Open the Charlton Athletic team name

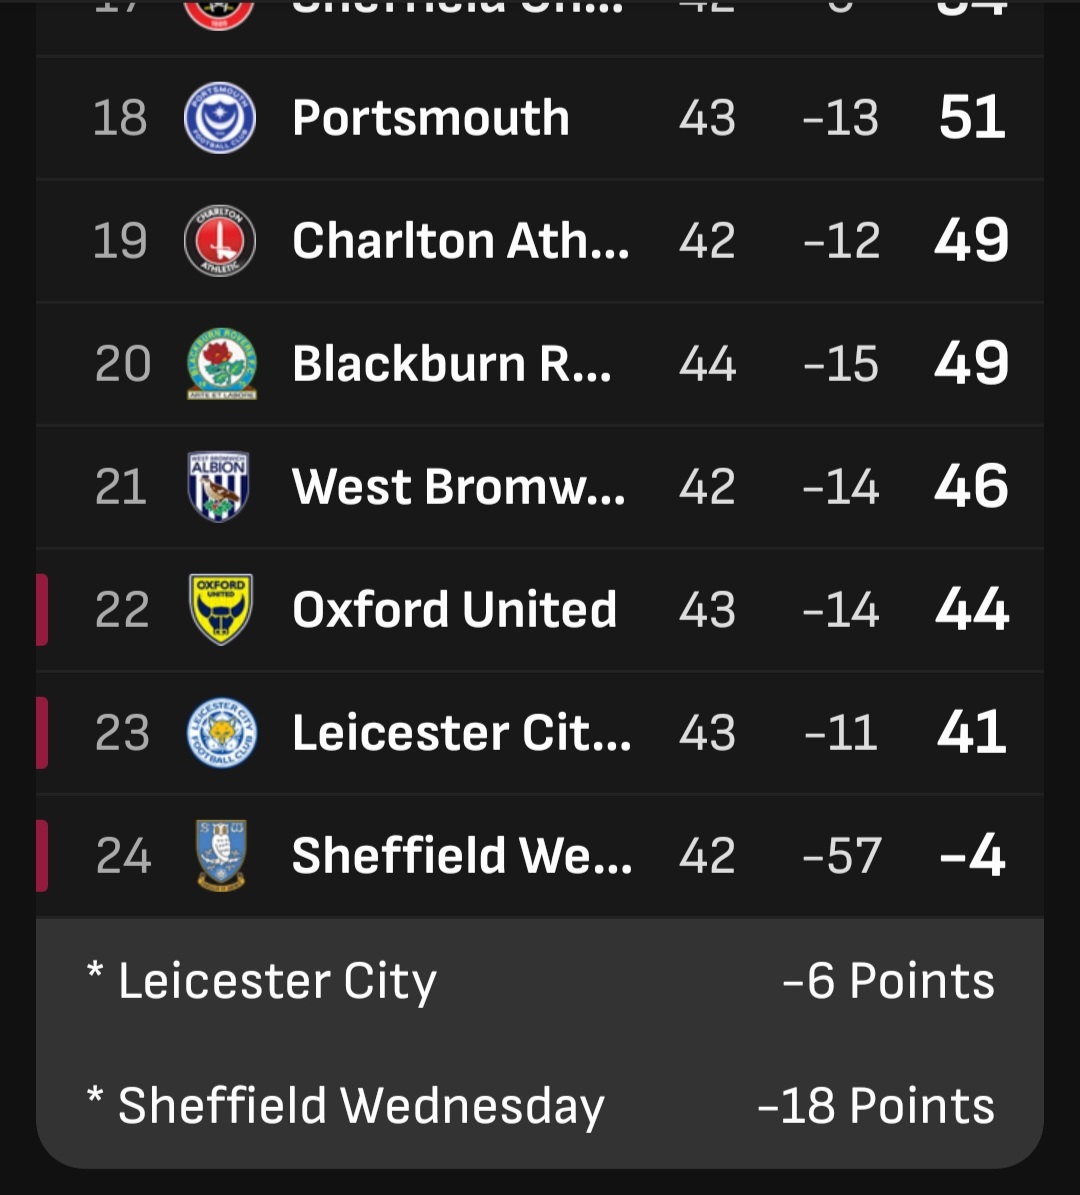coord(460,241)
